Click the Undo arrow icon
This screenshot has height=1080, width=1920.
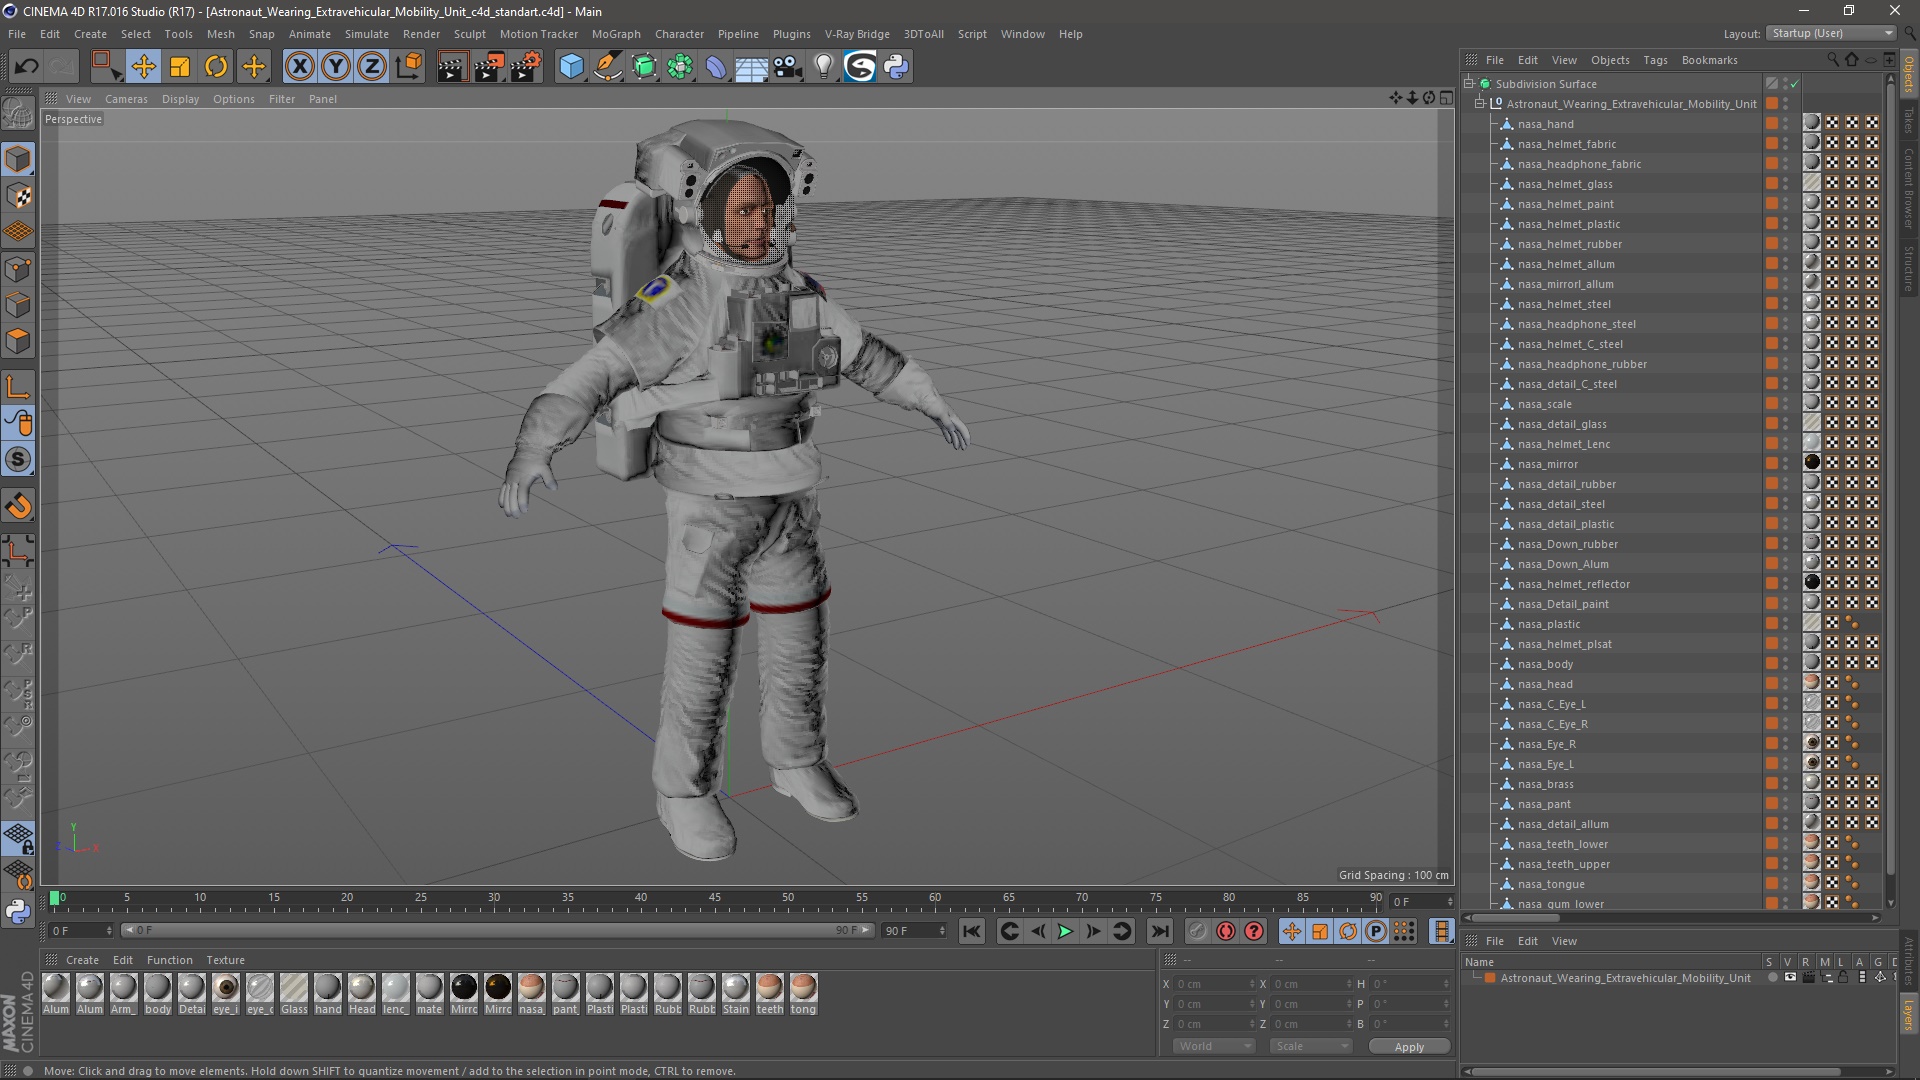click(x=26, y=67)
